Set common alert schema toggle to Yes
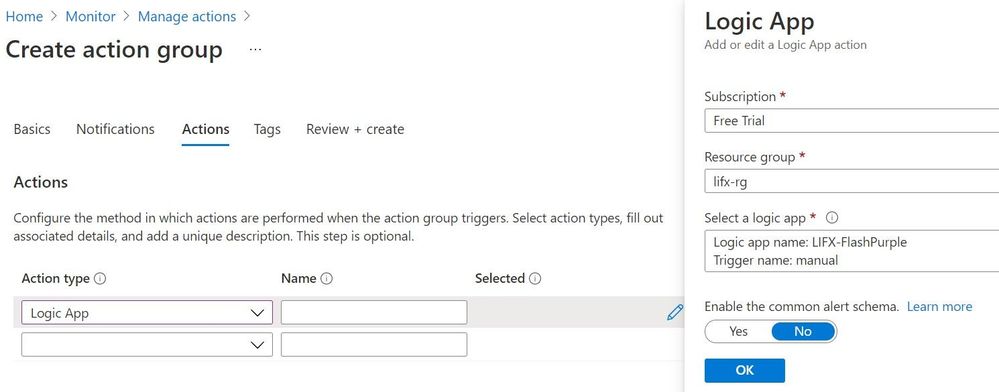 [738, 331]
